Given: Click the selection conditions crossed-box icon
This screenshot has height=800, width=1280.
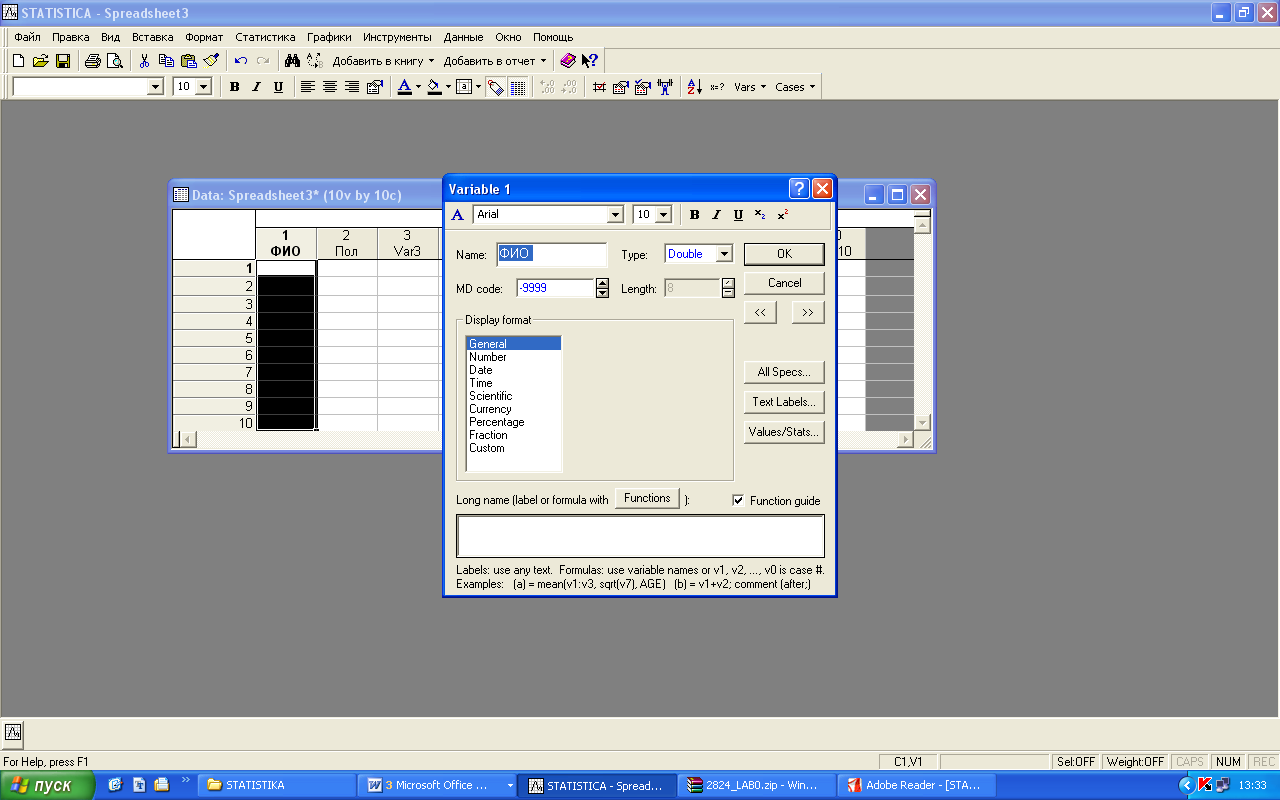Looking at the screenshot, I should coord(599,87).
